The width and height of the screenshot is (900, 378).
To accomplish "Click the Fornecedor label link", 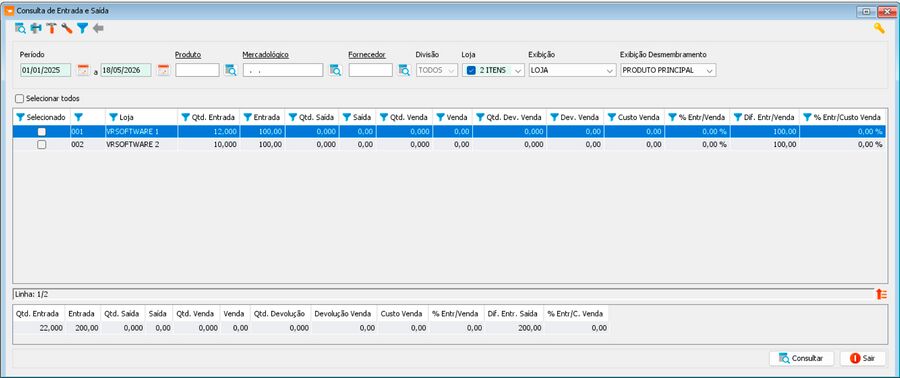I will click(x=367, y=54).
